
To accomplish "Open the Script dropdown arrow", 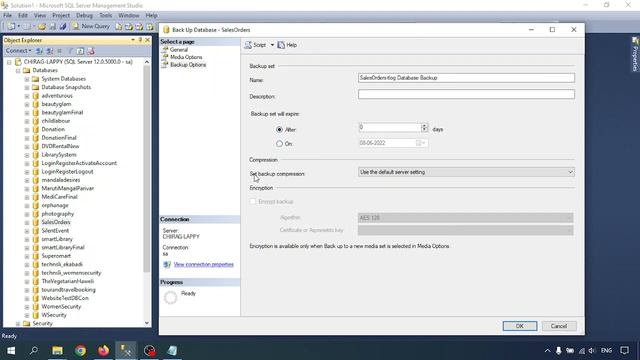I will pos(272,45).
